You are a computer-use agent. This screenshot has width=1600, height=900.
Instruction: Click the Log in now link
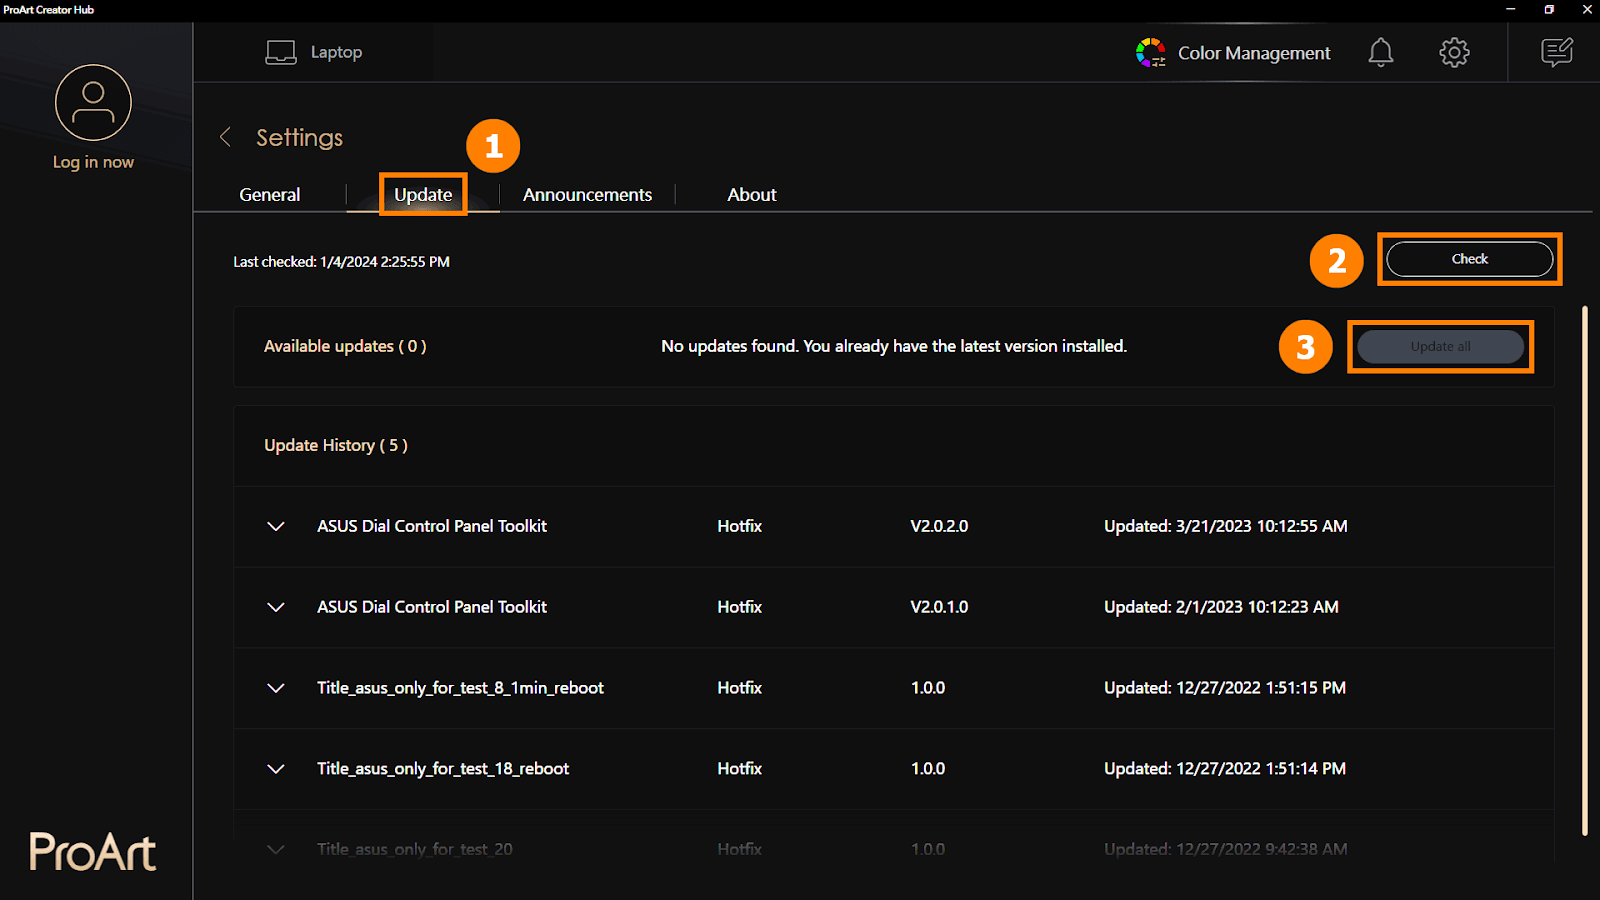point(93,162)
